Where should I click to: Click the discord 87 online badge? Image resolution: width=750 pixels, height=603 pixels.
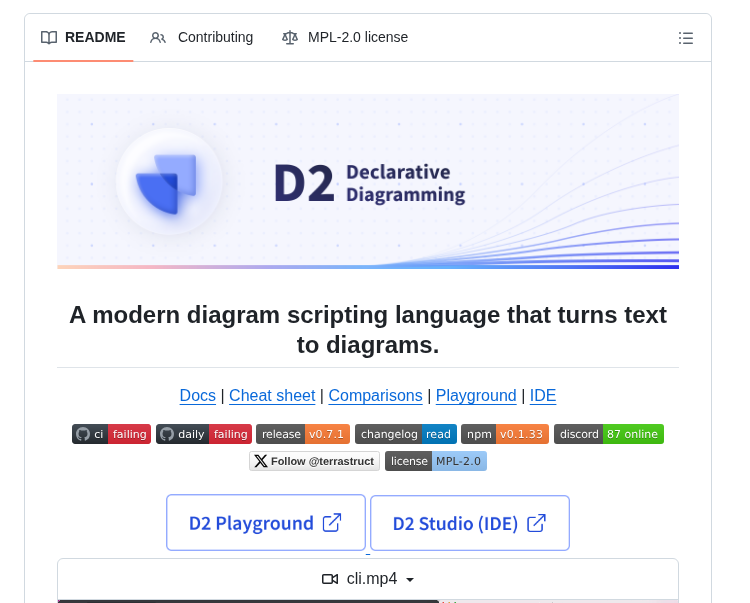click(x=608, y=434)
